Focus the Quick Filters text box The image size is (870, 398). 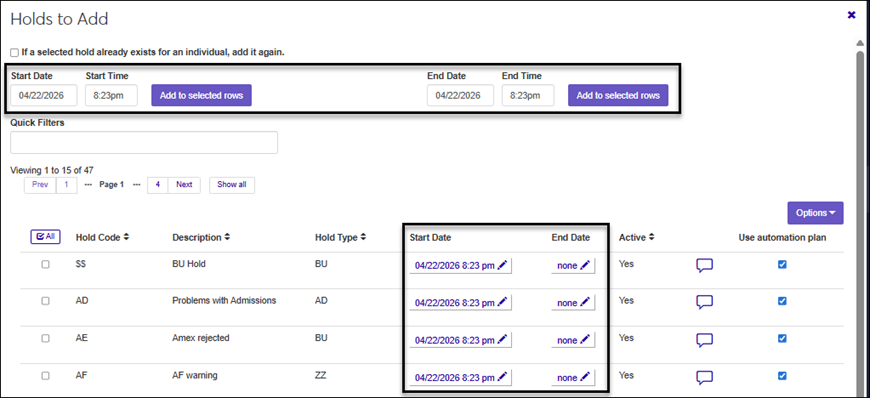[144, 143]
